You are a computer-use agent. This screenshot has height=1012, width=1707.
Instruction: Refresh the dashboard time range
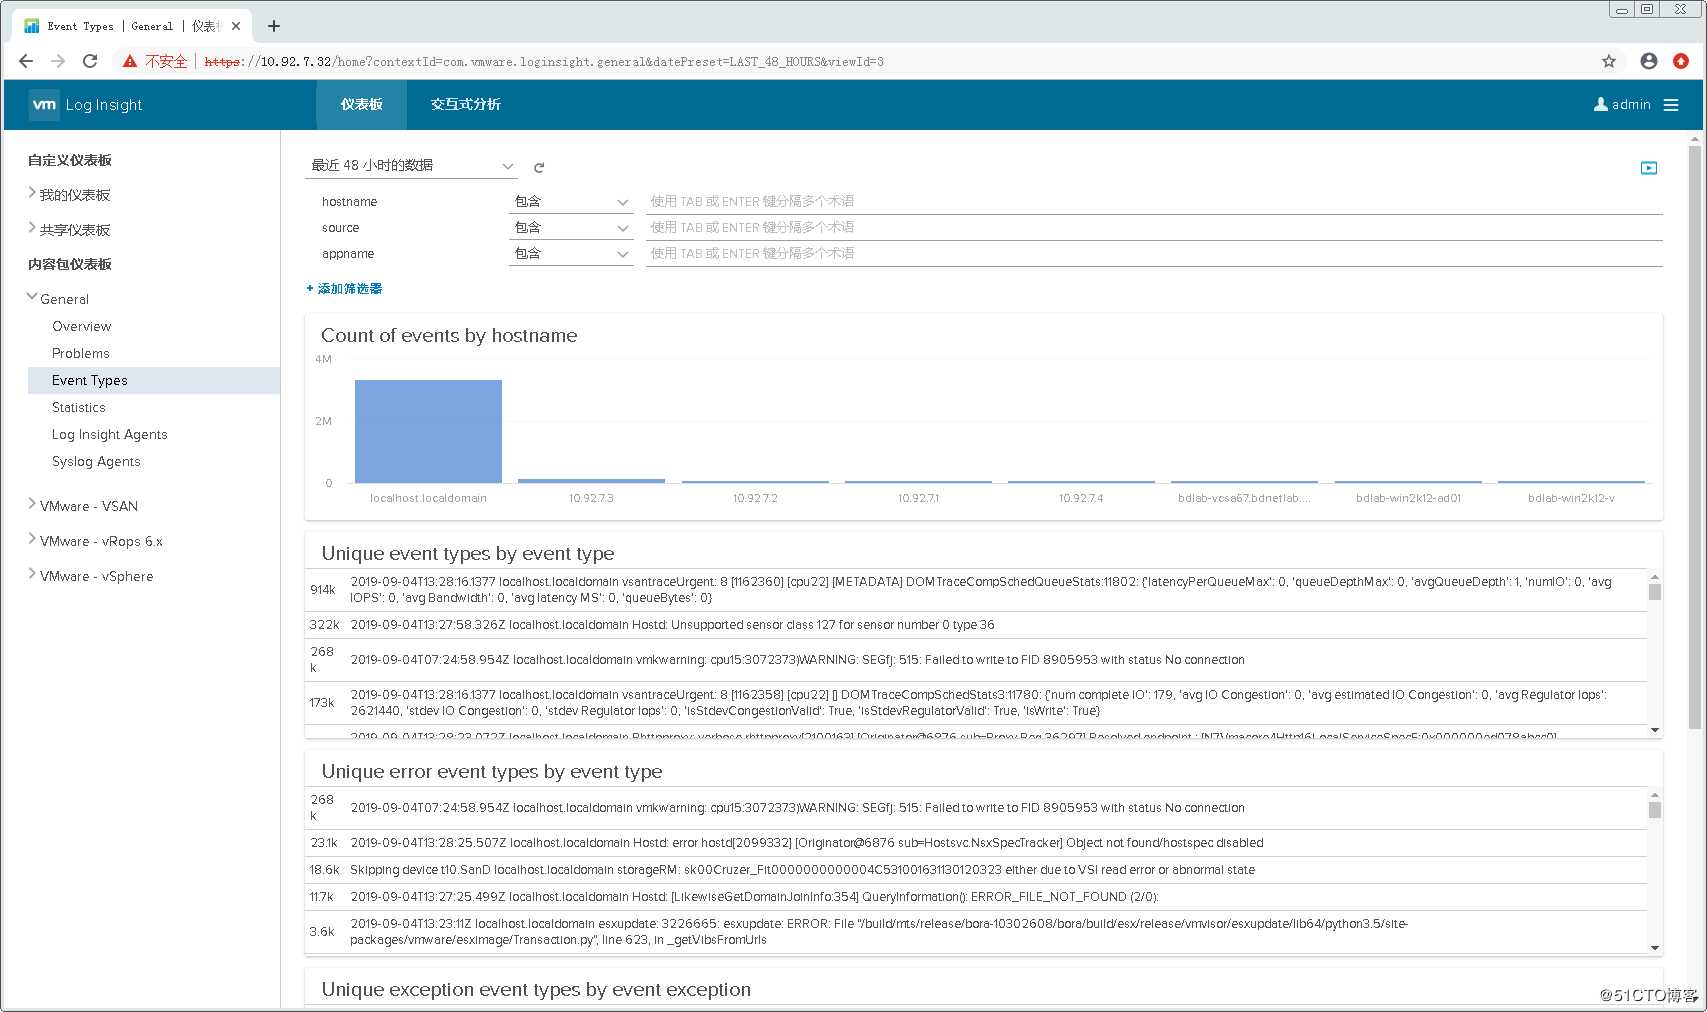(x=539, y=167)
